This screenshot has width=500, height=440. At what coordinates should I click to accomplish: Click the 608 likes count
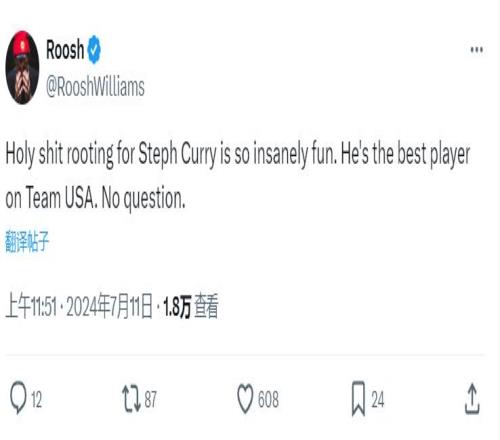pos(268,399)
